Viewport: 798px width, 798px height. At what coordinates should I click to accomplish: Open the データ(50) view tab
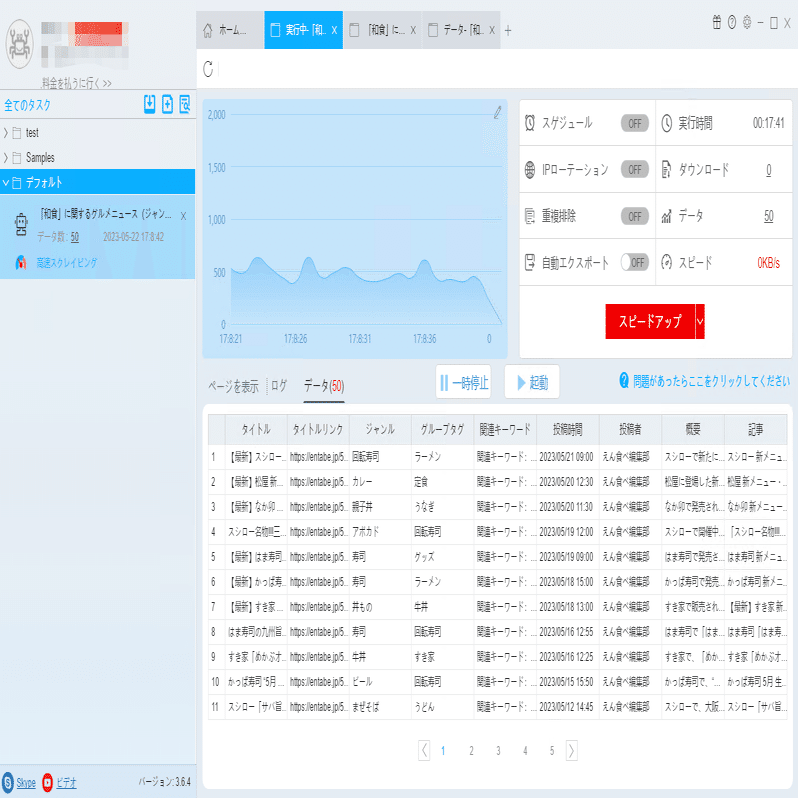(324, 386)
